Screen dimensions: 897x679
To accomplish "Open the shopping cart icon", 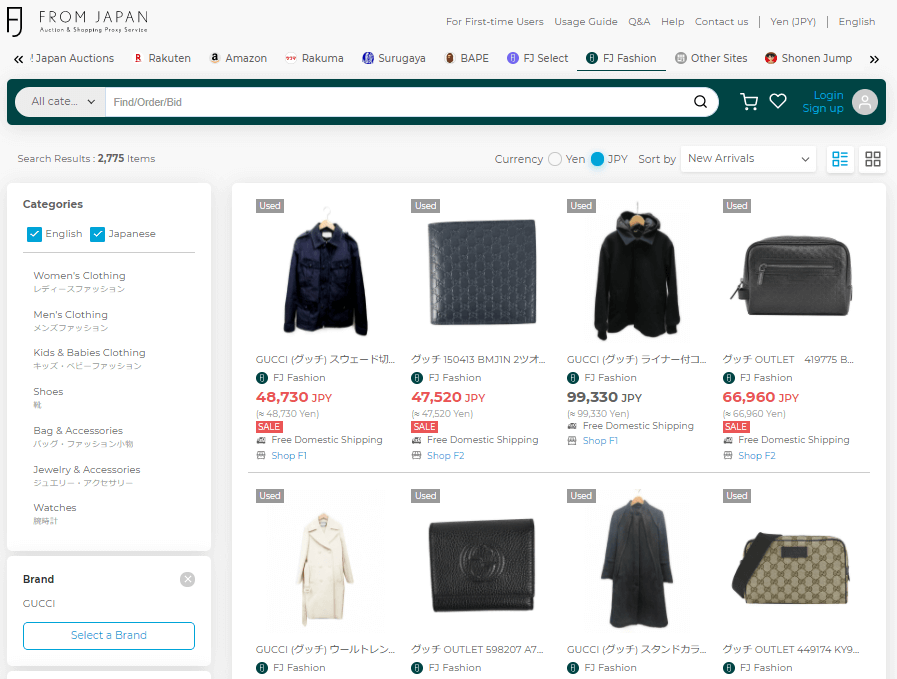I will [x=749, y=102].
